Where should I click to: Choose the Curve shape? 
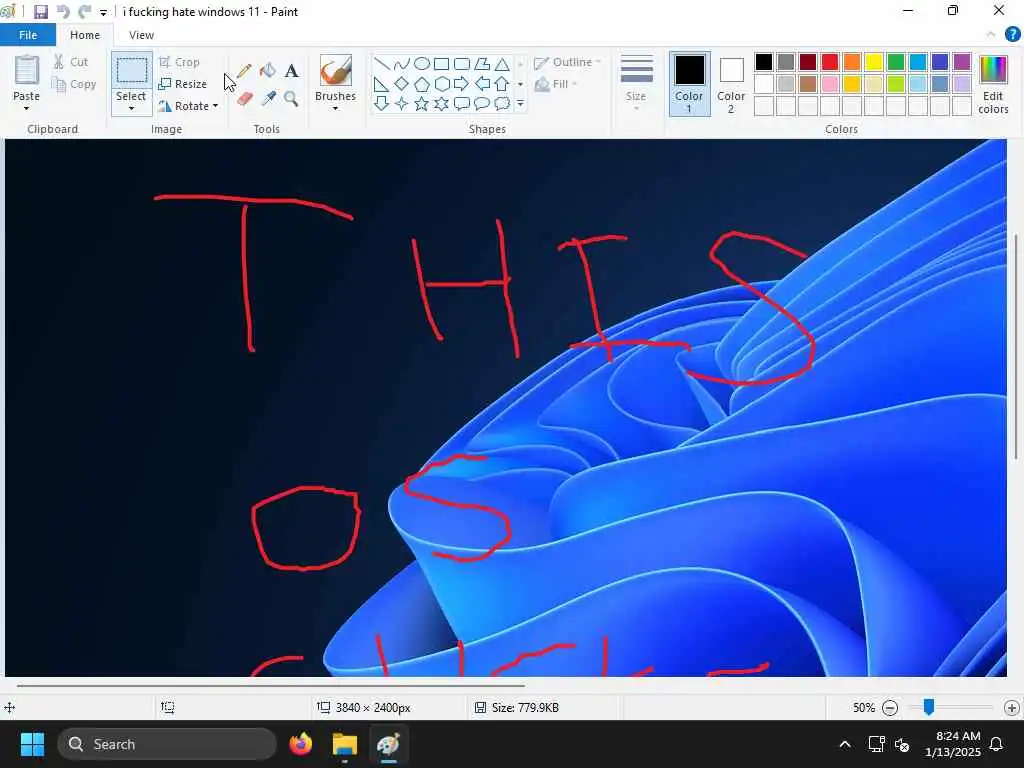[402, 64]
